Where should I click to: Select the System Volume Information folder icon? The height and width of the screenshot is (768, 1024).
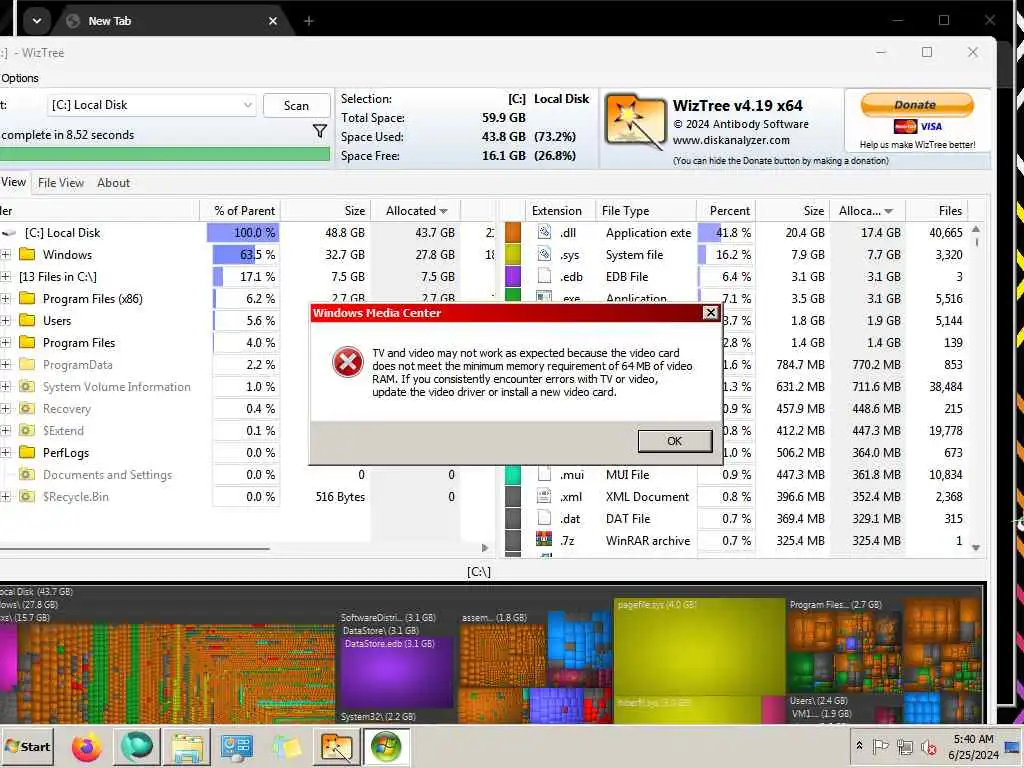coord(27,387)
